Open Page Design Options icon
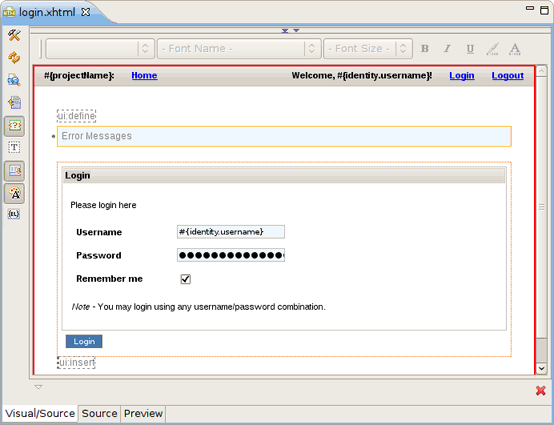Screen dimensions: 554x425 pos(14,80)
